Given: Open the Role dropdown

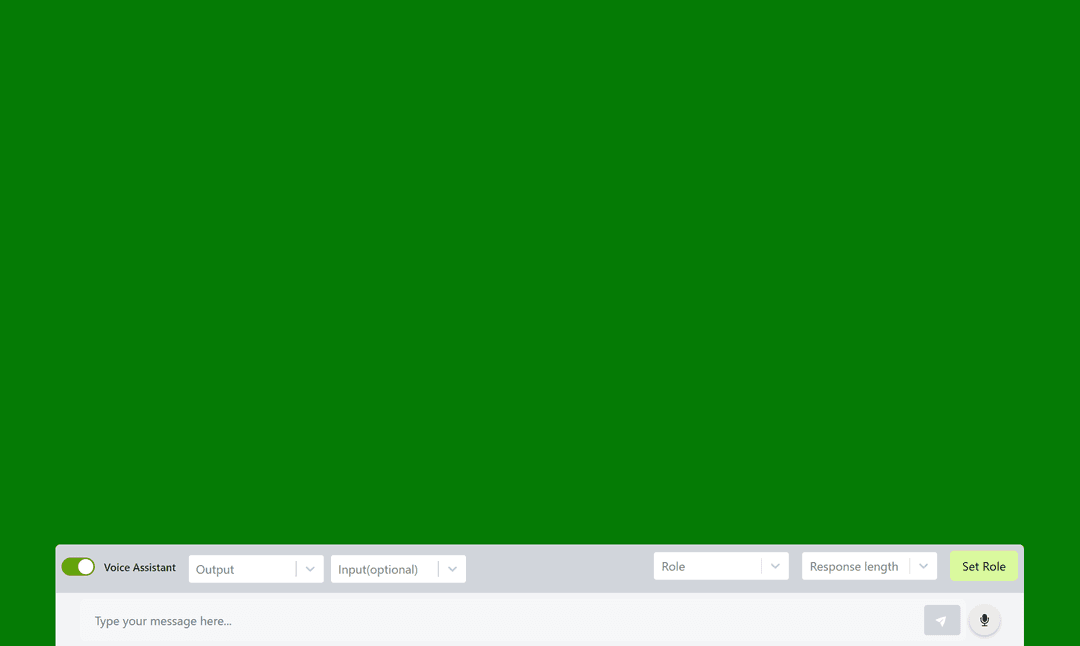Looking at the screenshot, I should pos(720,566).
